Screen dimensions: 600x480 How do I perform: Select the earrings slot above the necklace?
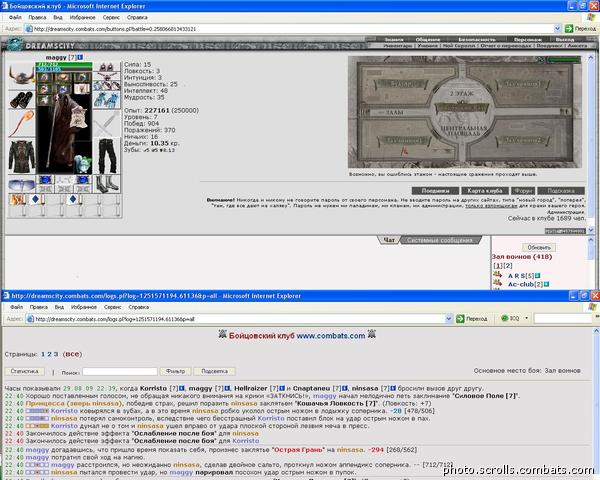pyautogui.click(x=107, y=67)
